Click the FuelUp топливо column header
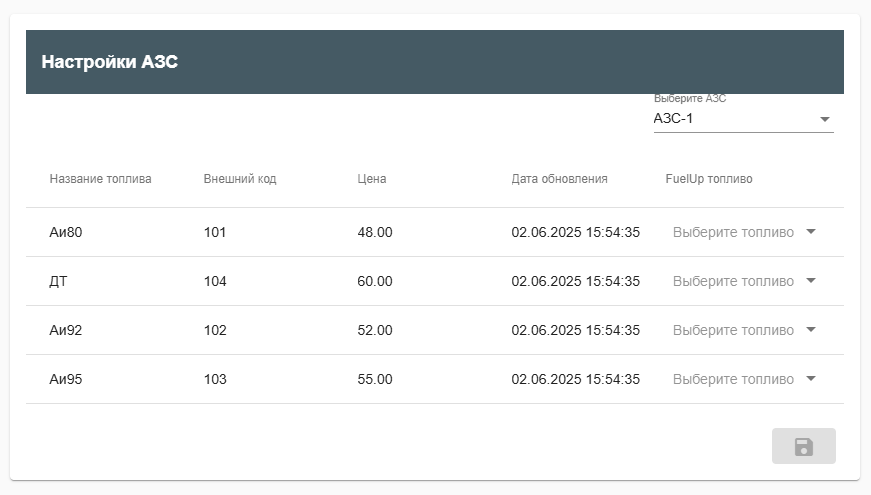This screenshot has height=495, width=871. click(709, 179)
